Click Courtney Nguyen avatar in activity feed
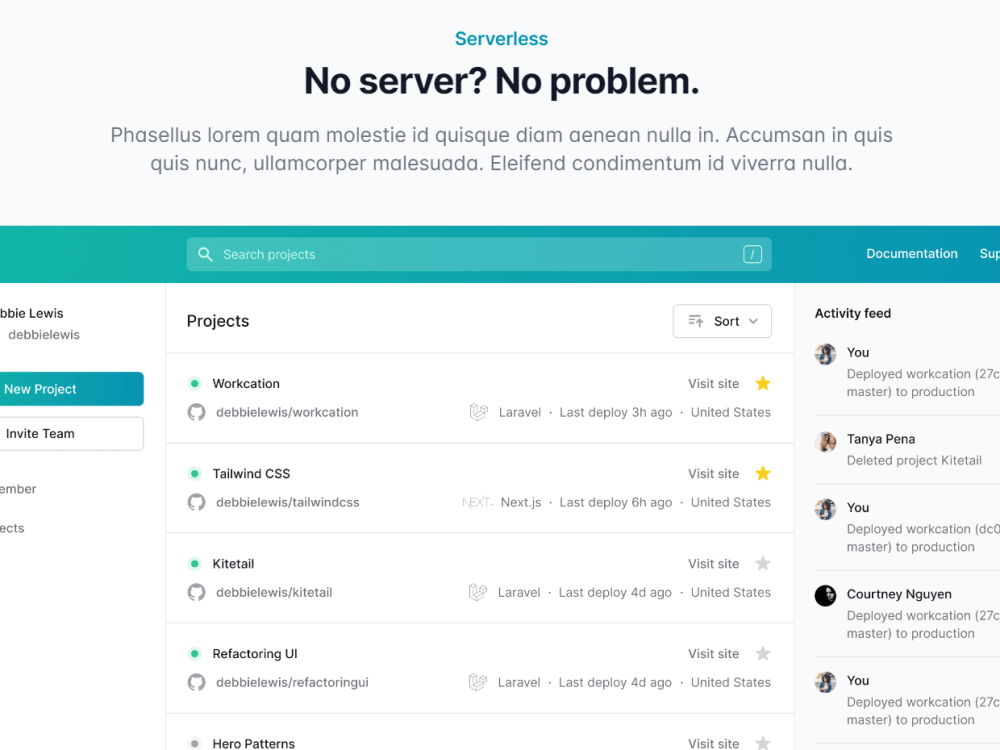 [825, 596]
